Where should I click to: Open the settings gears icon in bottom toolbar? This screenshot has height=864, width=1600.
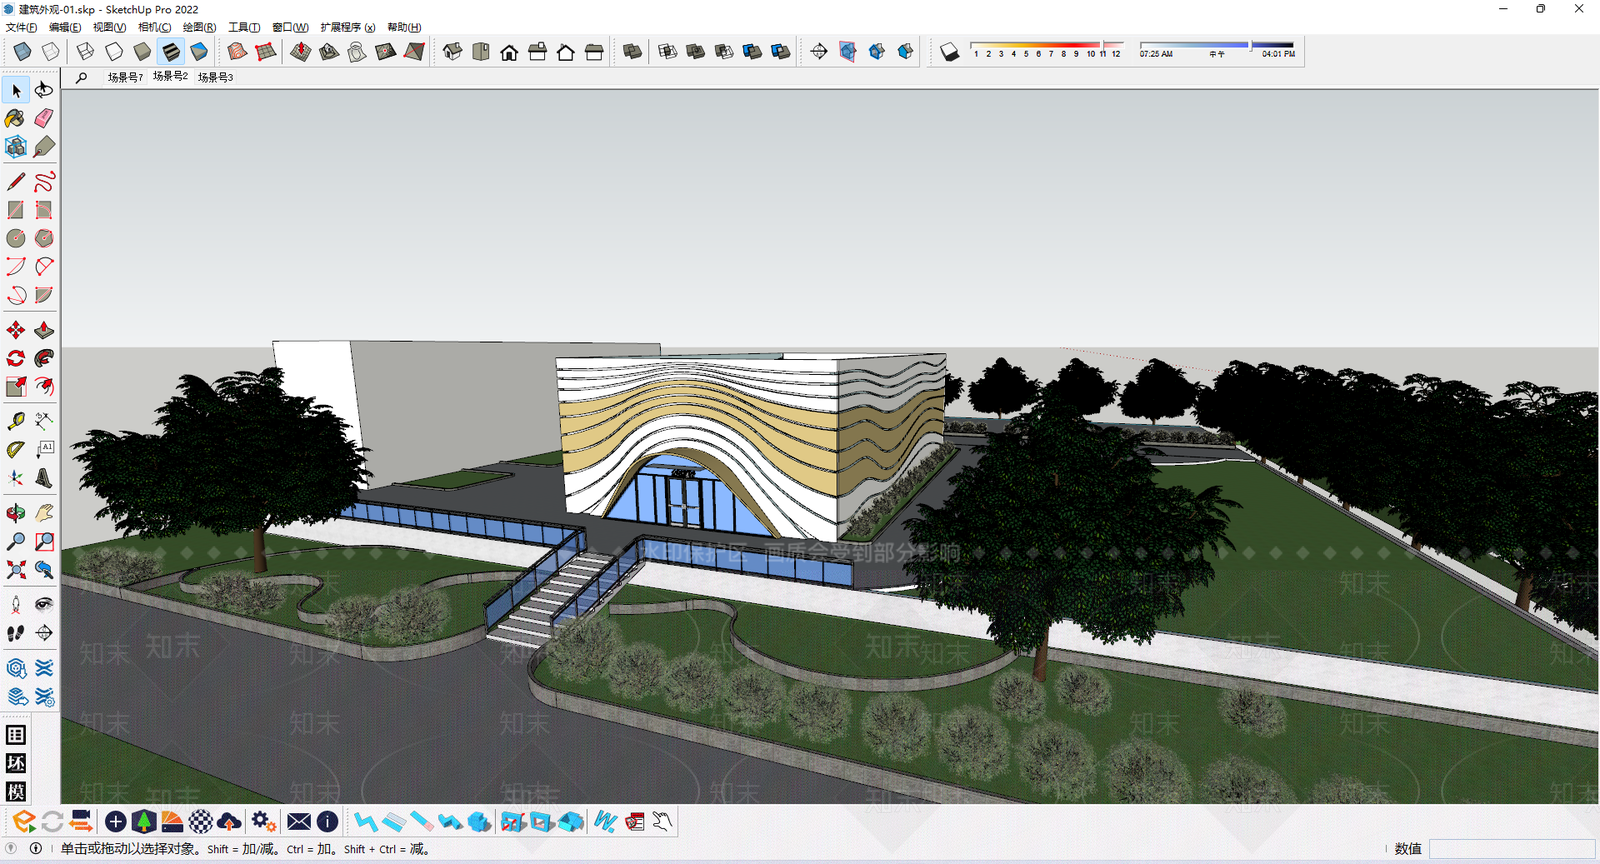click(263, 822)
